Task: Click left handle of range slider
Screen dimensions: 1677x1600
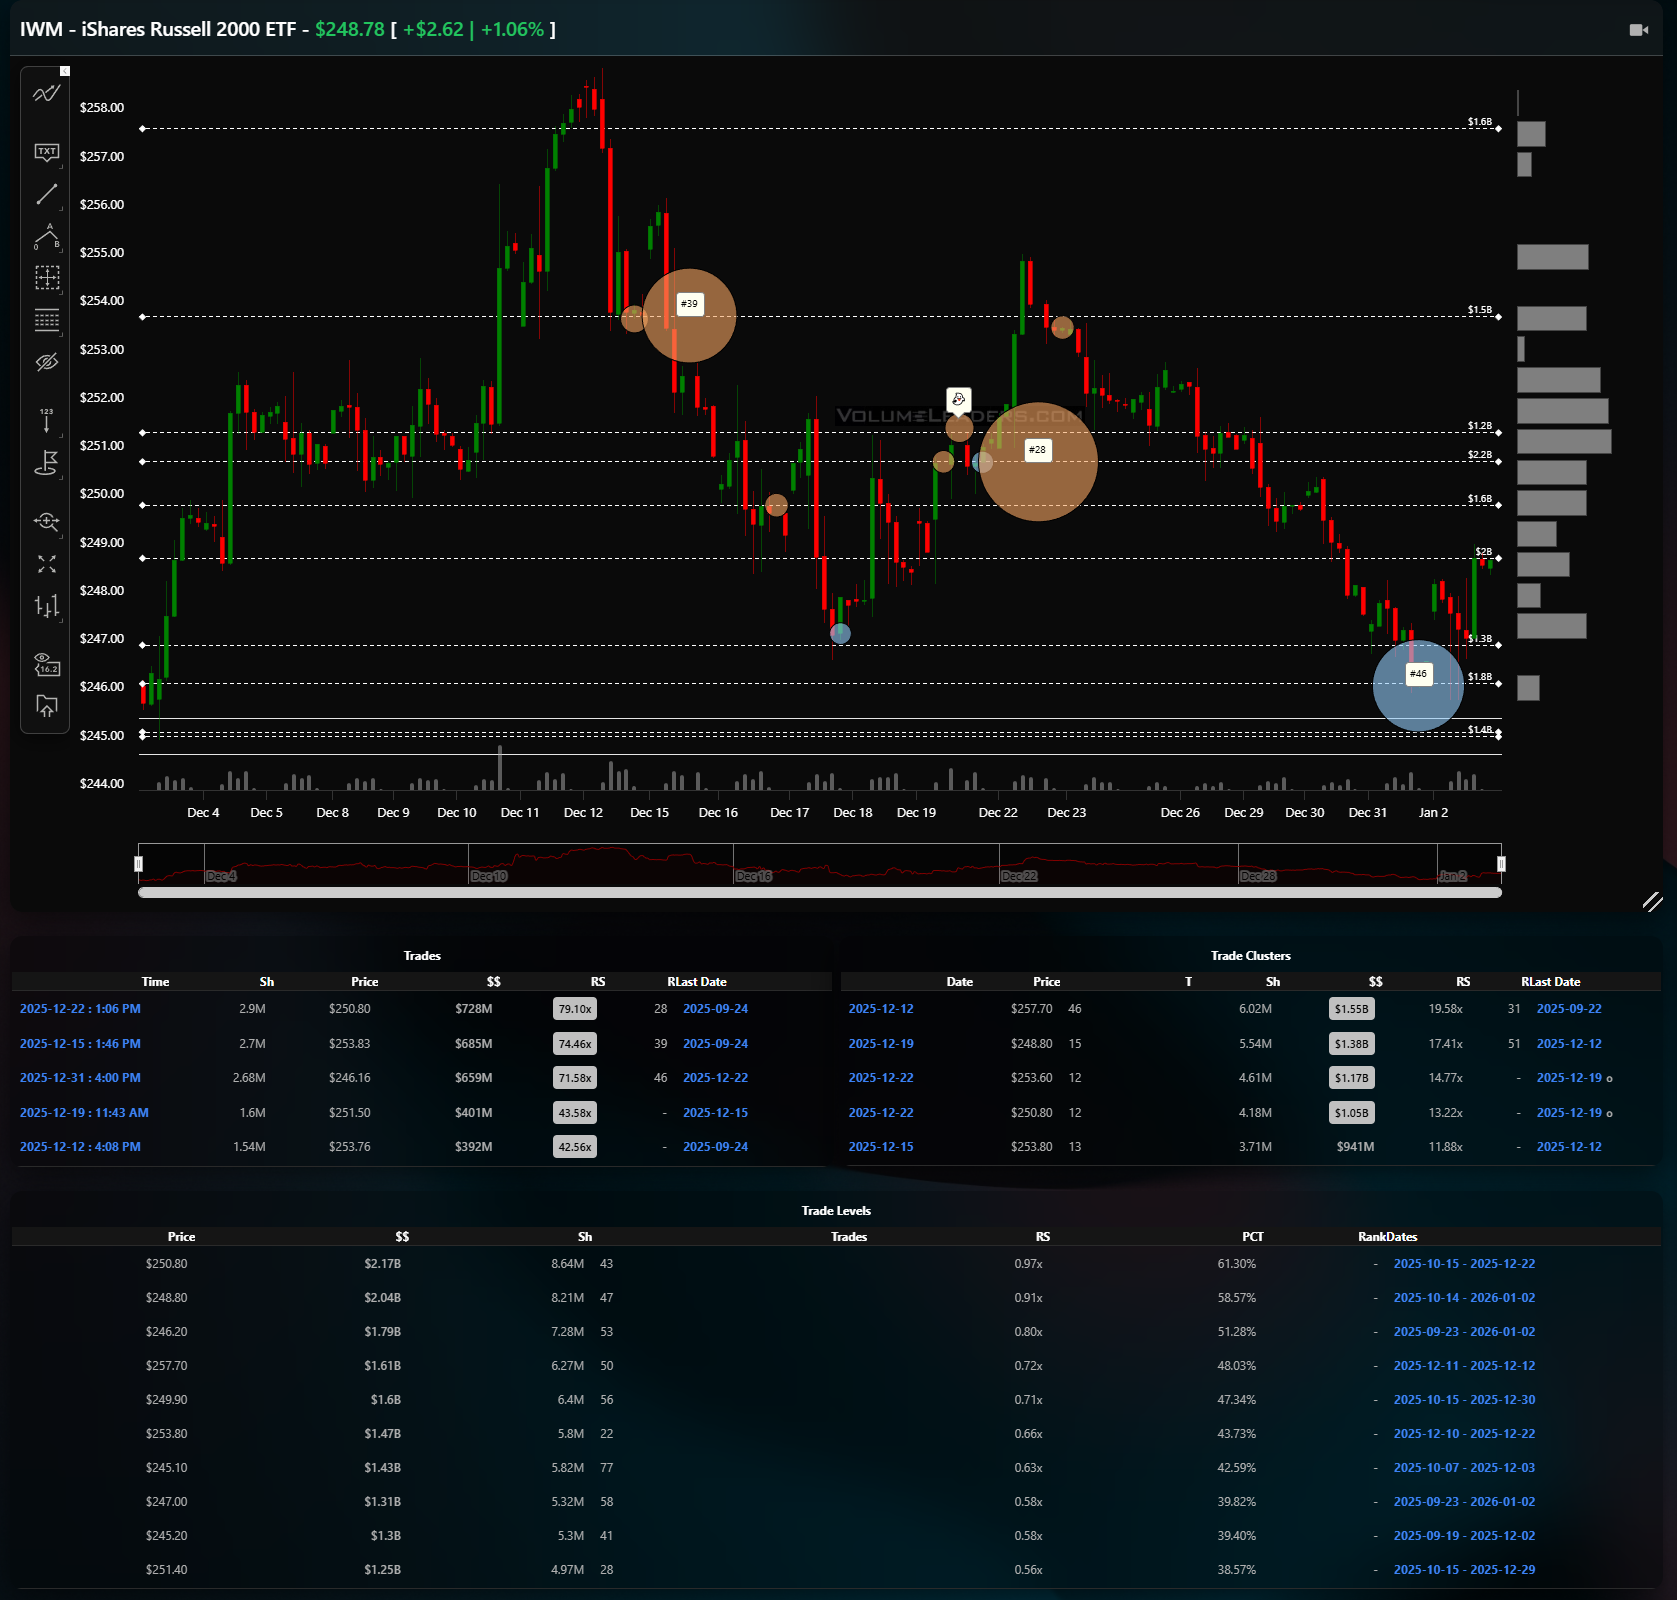Action: point(139,864)
